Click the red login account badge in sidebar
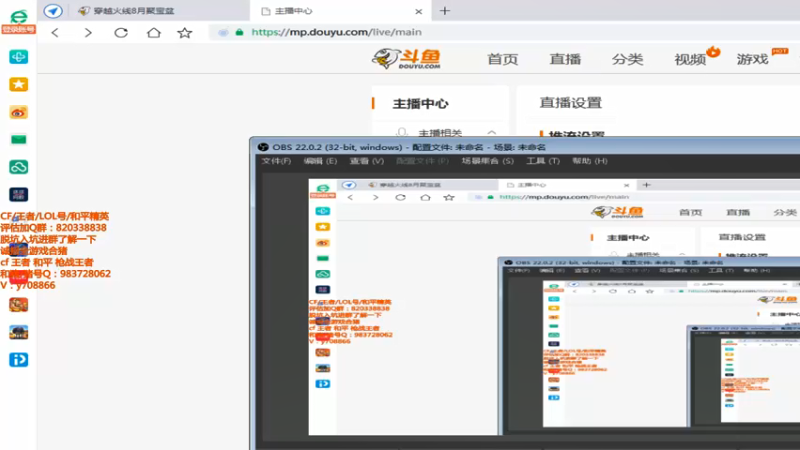800x450 pixels. (x=18, y=30)
